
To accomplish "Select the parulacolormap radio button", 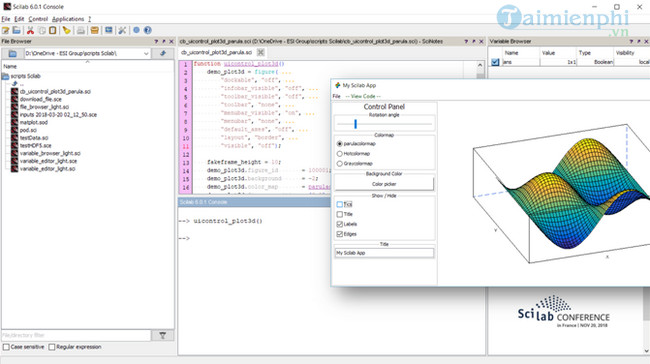I will [x=340, y=144].
